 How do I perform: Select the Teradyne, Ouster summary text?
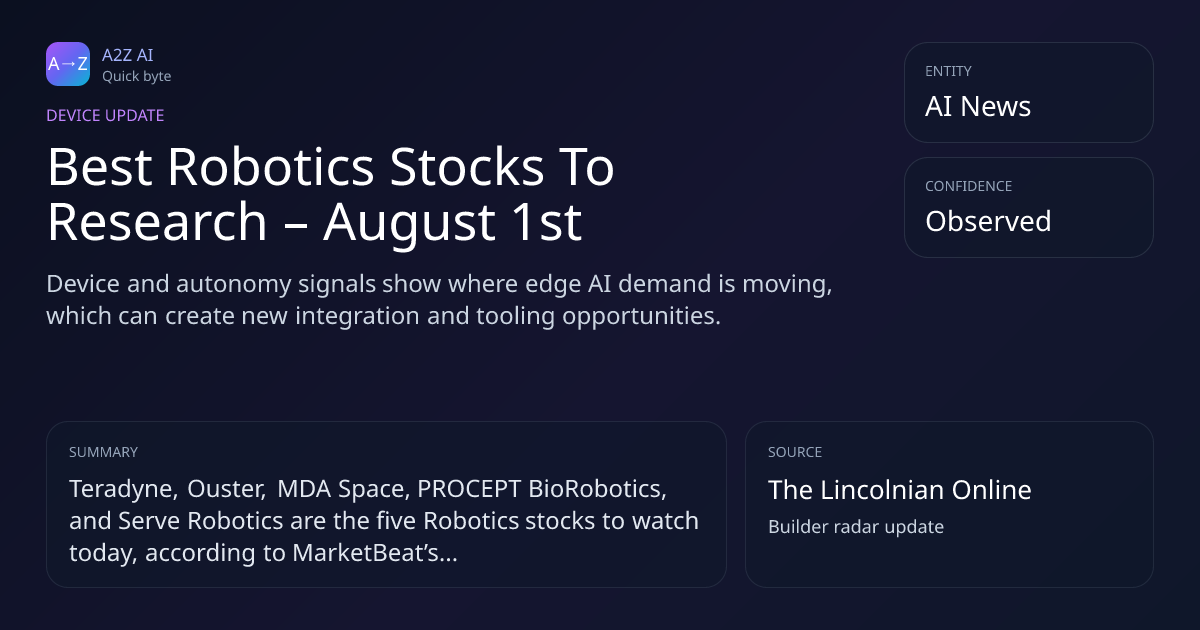point(384,521)
